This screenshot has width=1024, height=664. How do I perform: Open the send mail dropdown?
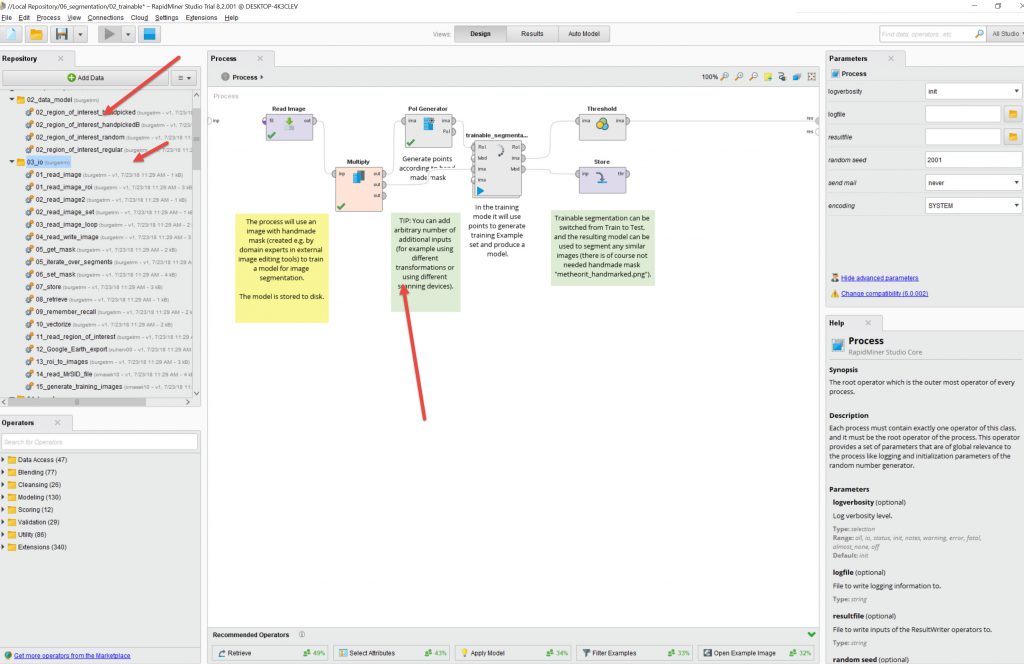(x=973, y=183)
